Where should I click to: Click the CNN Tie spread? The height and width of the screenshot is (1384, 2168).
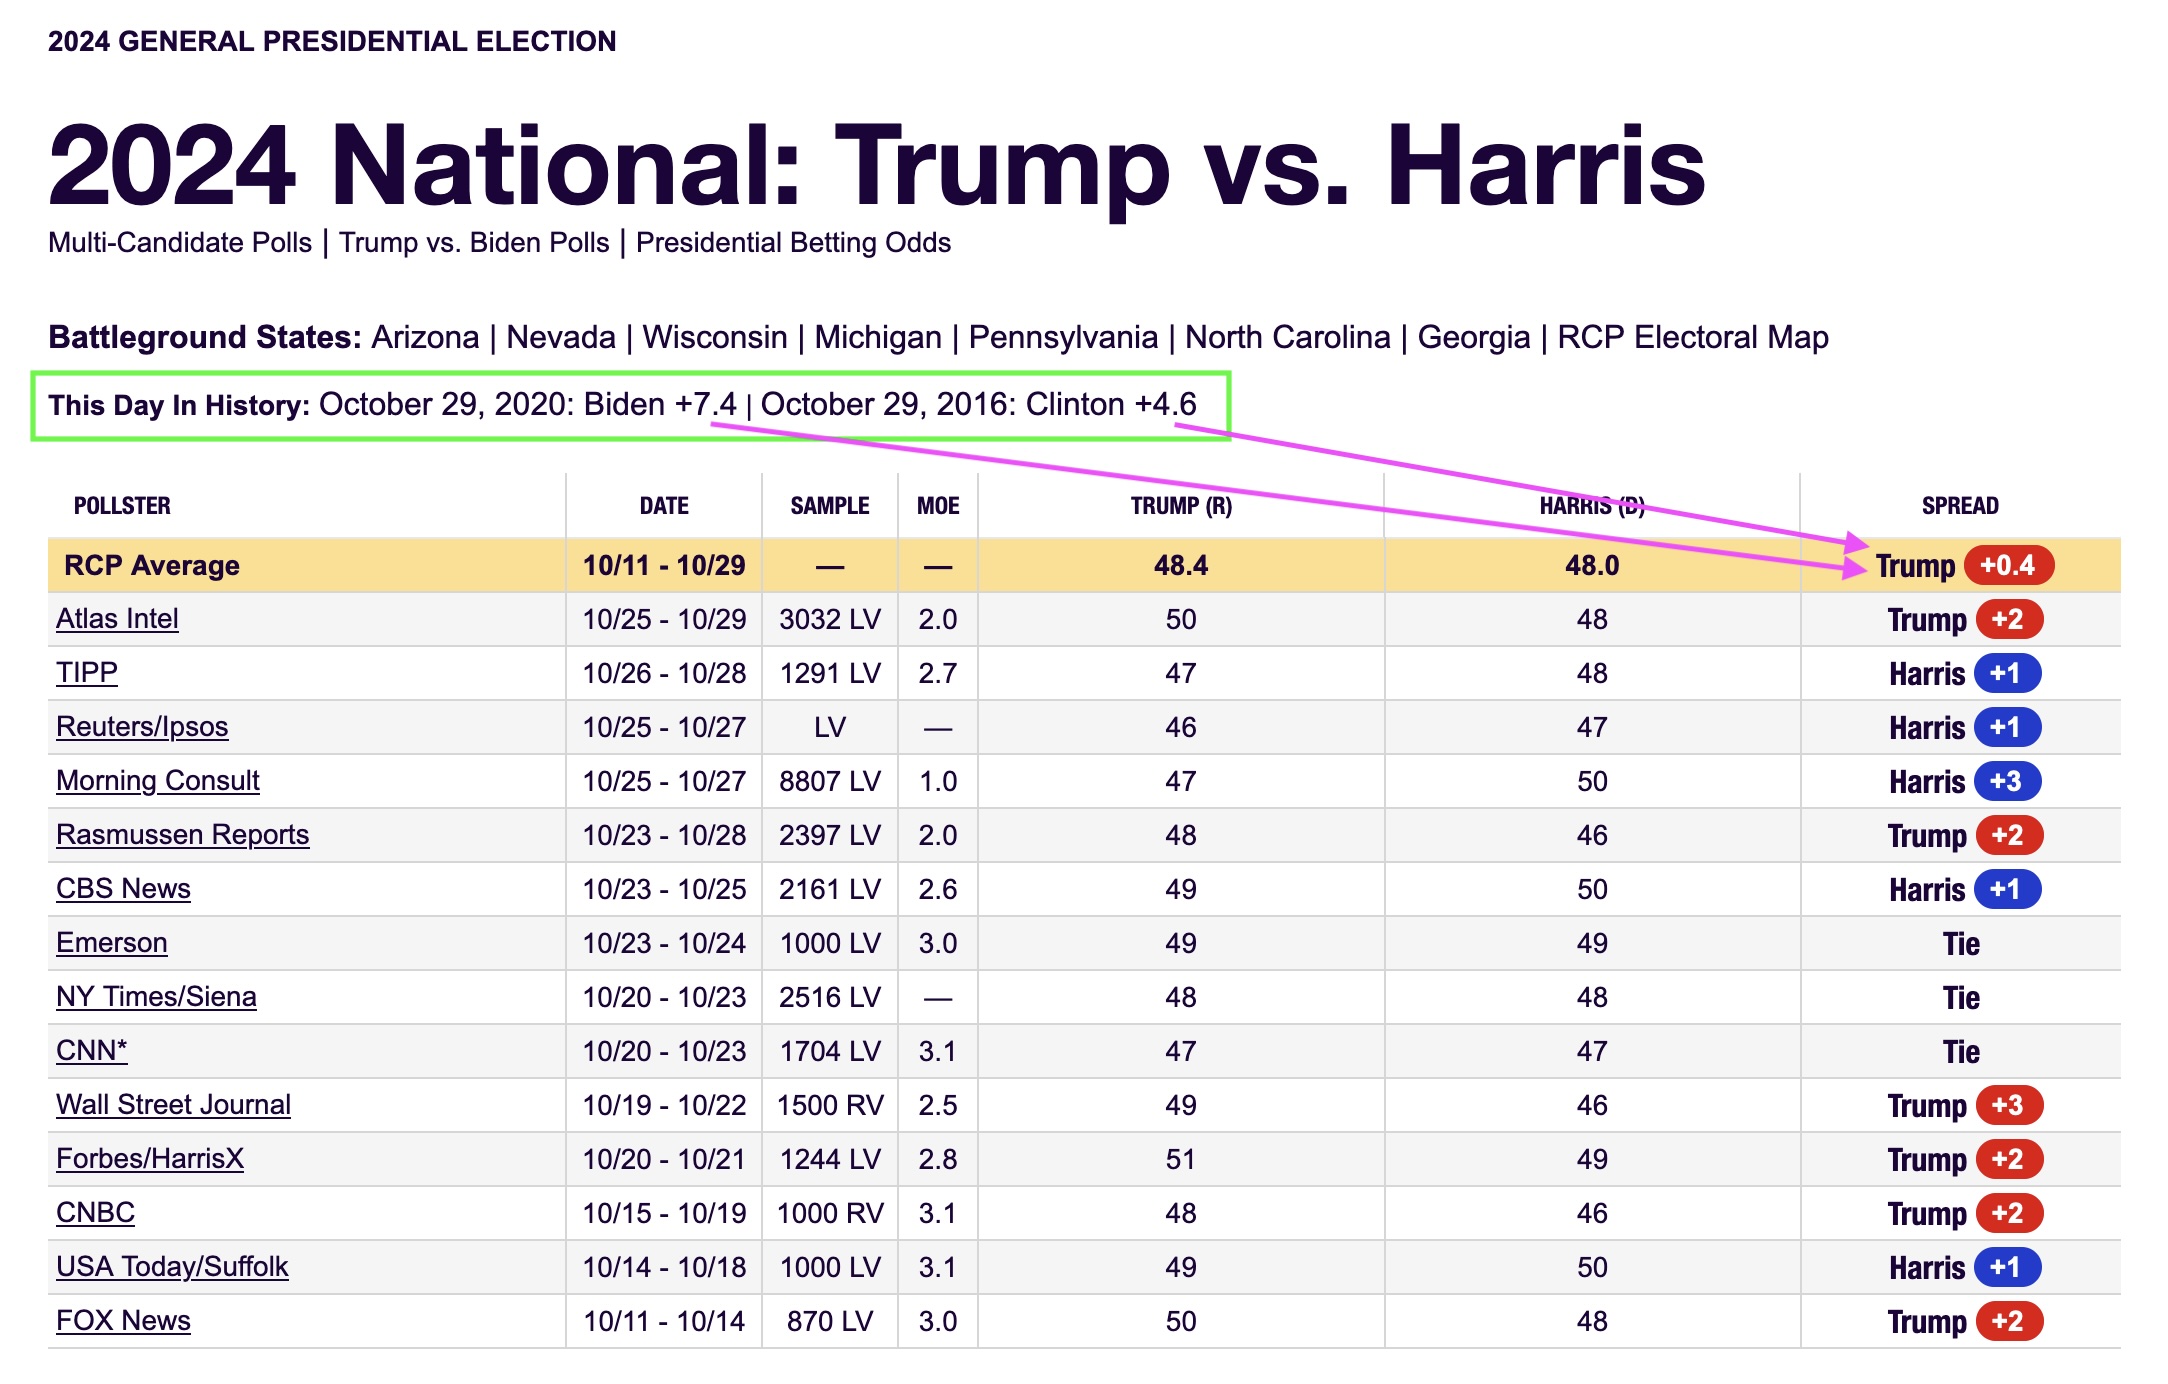point(1961,1052)
